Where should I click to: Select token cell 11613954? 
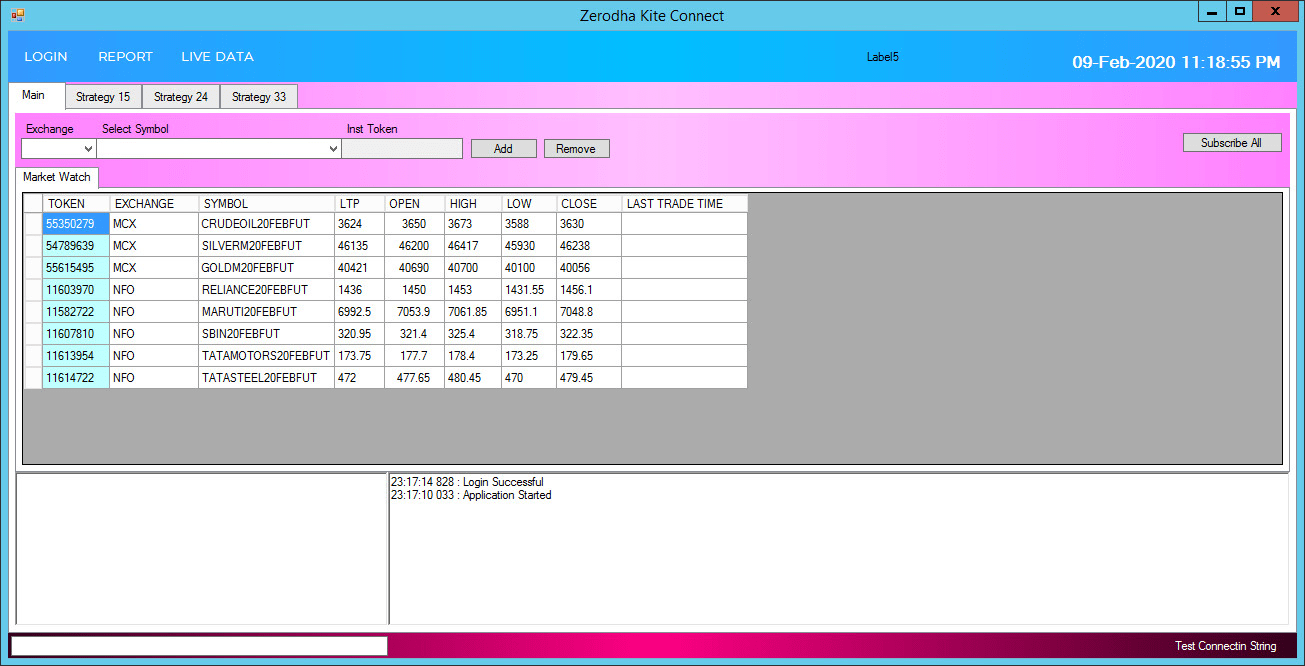pyautogui.click(x=76, y=356)
